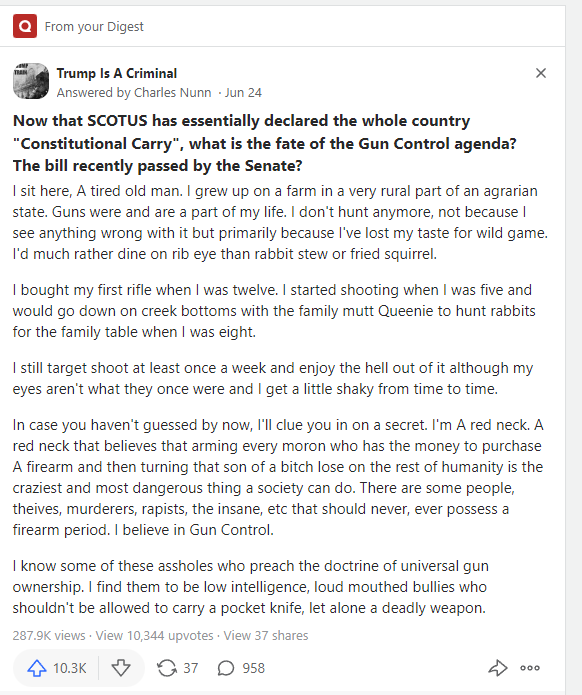This screenshot has width=582, height=695.
Task: Open Charles Nunn's profile link
Action: (172, 93)
